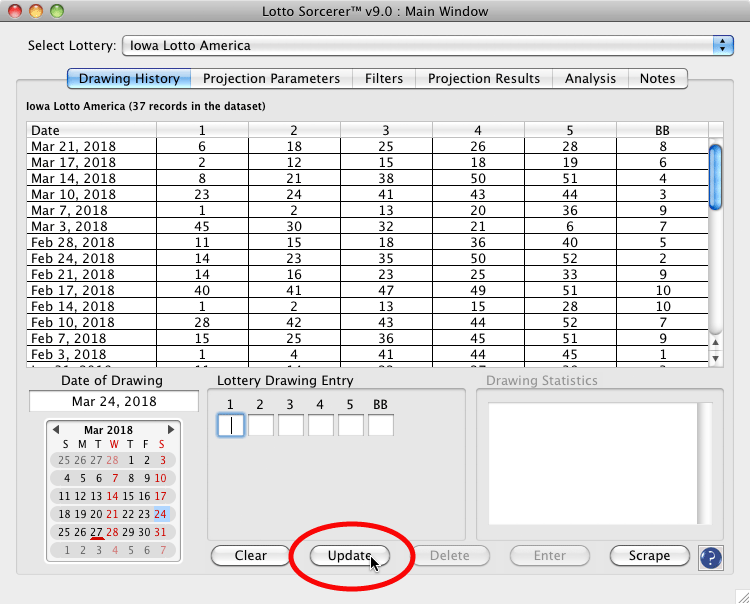This screenshot has width=750, height=604.
Task: Pick March 10 in the calendar
Action: pos(160,478)
